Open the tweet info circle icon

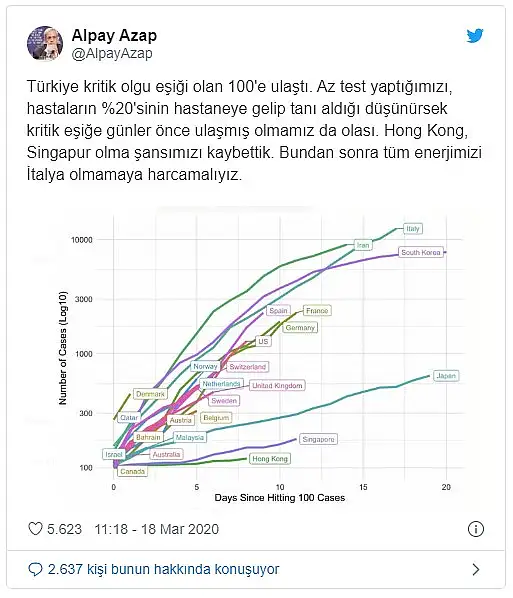476,529
